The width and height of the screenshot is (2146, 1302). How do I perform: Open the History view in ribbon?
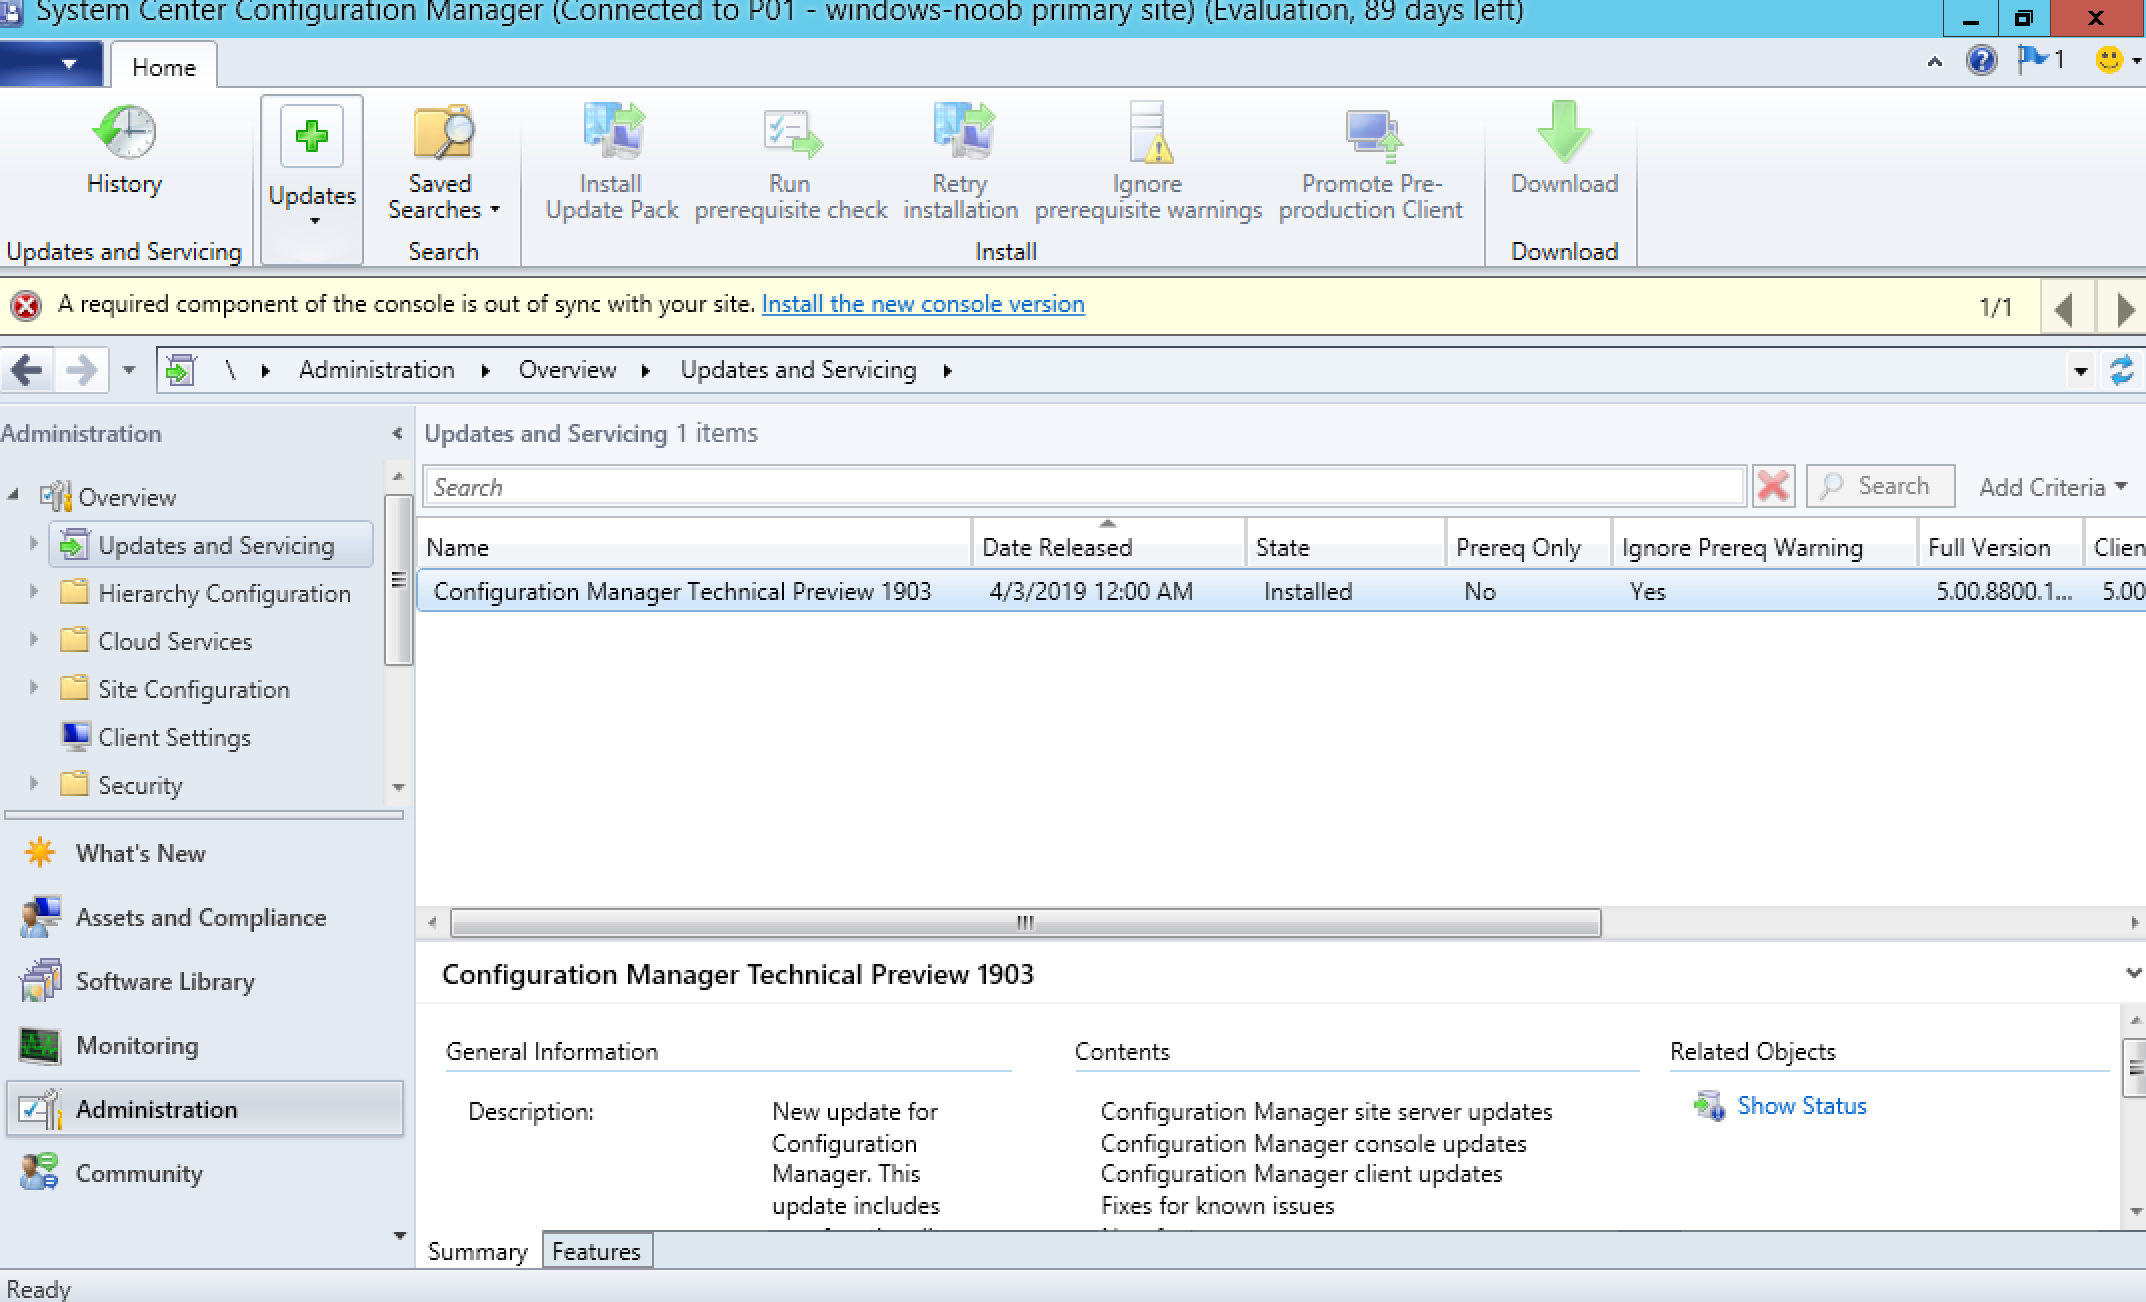click(124, 150)
